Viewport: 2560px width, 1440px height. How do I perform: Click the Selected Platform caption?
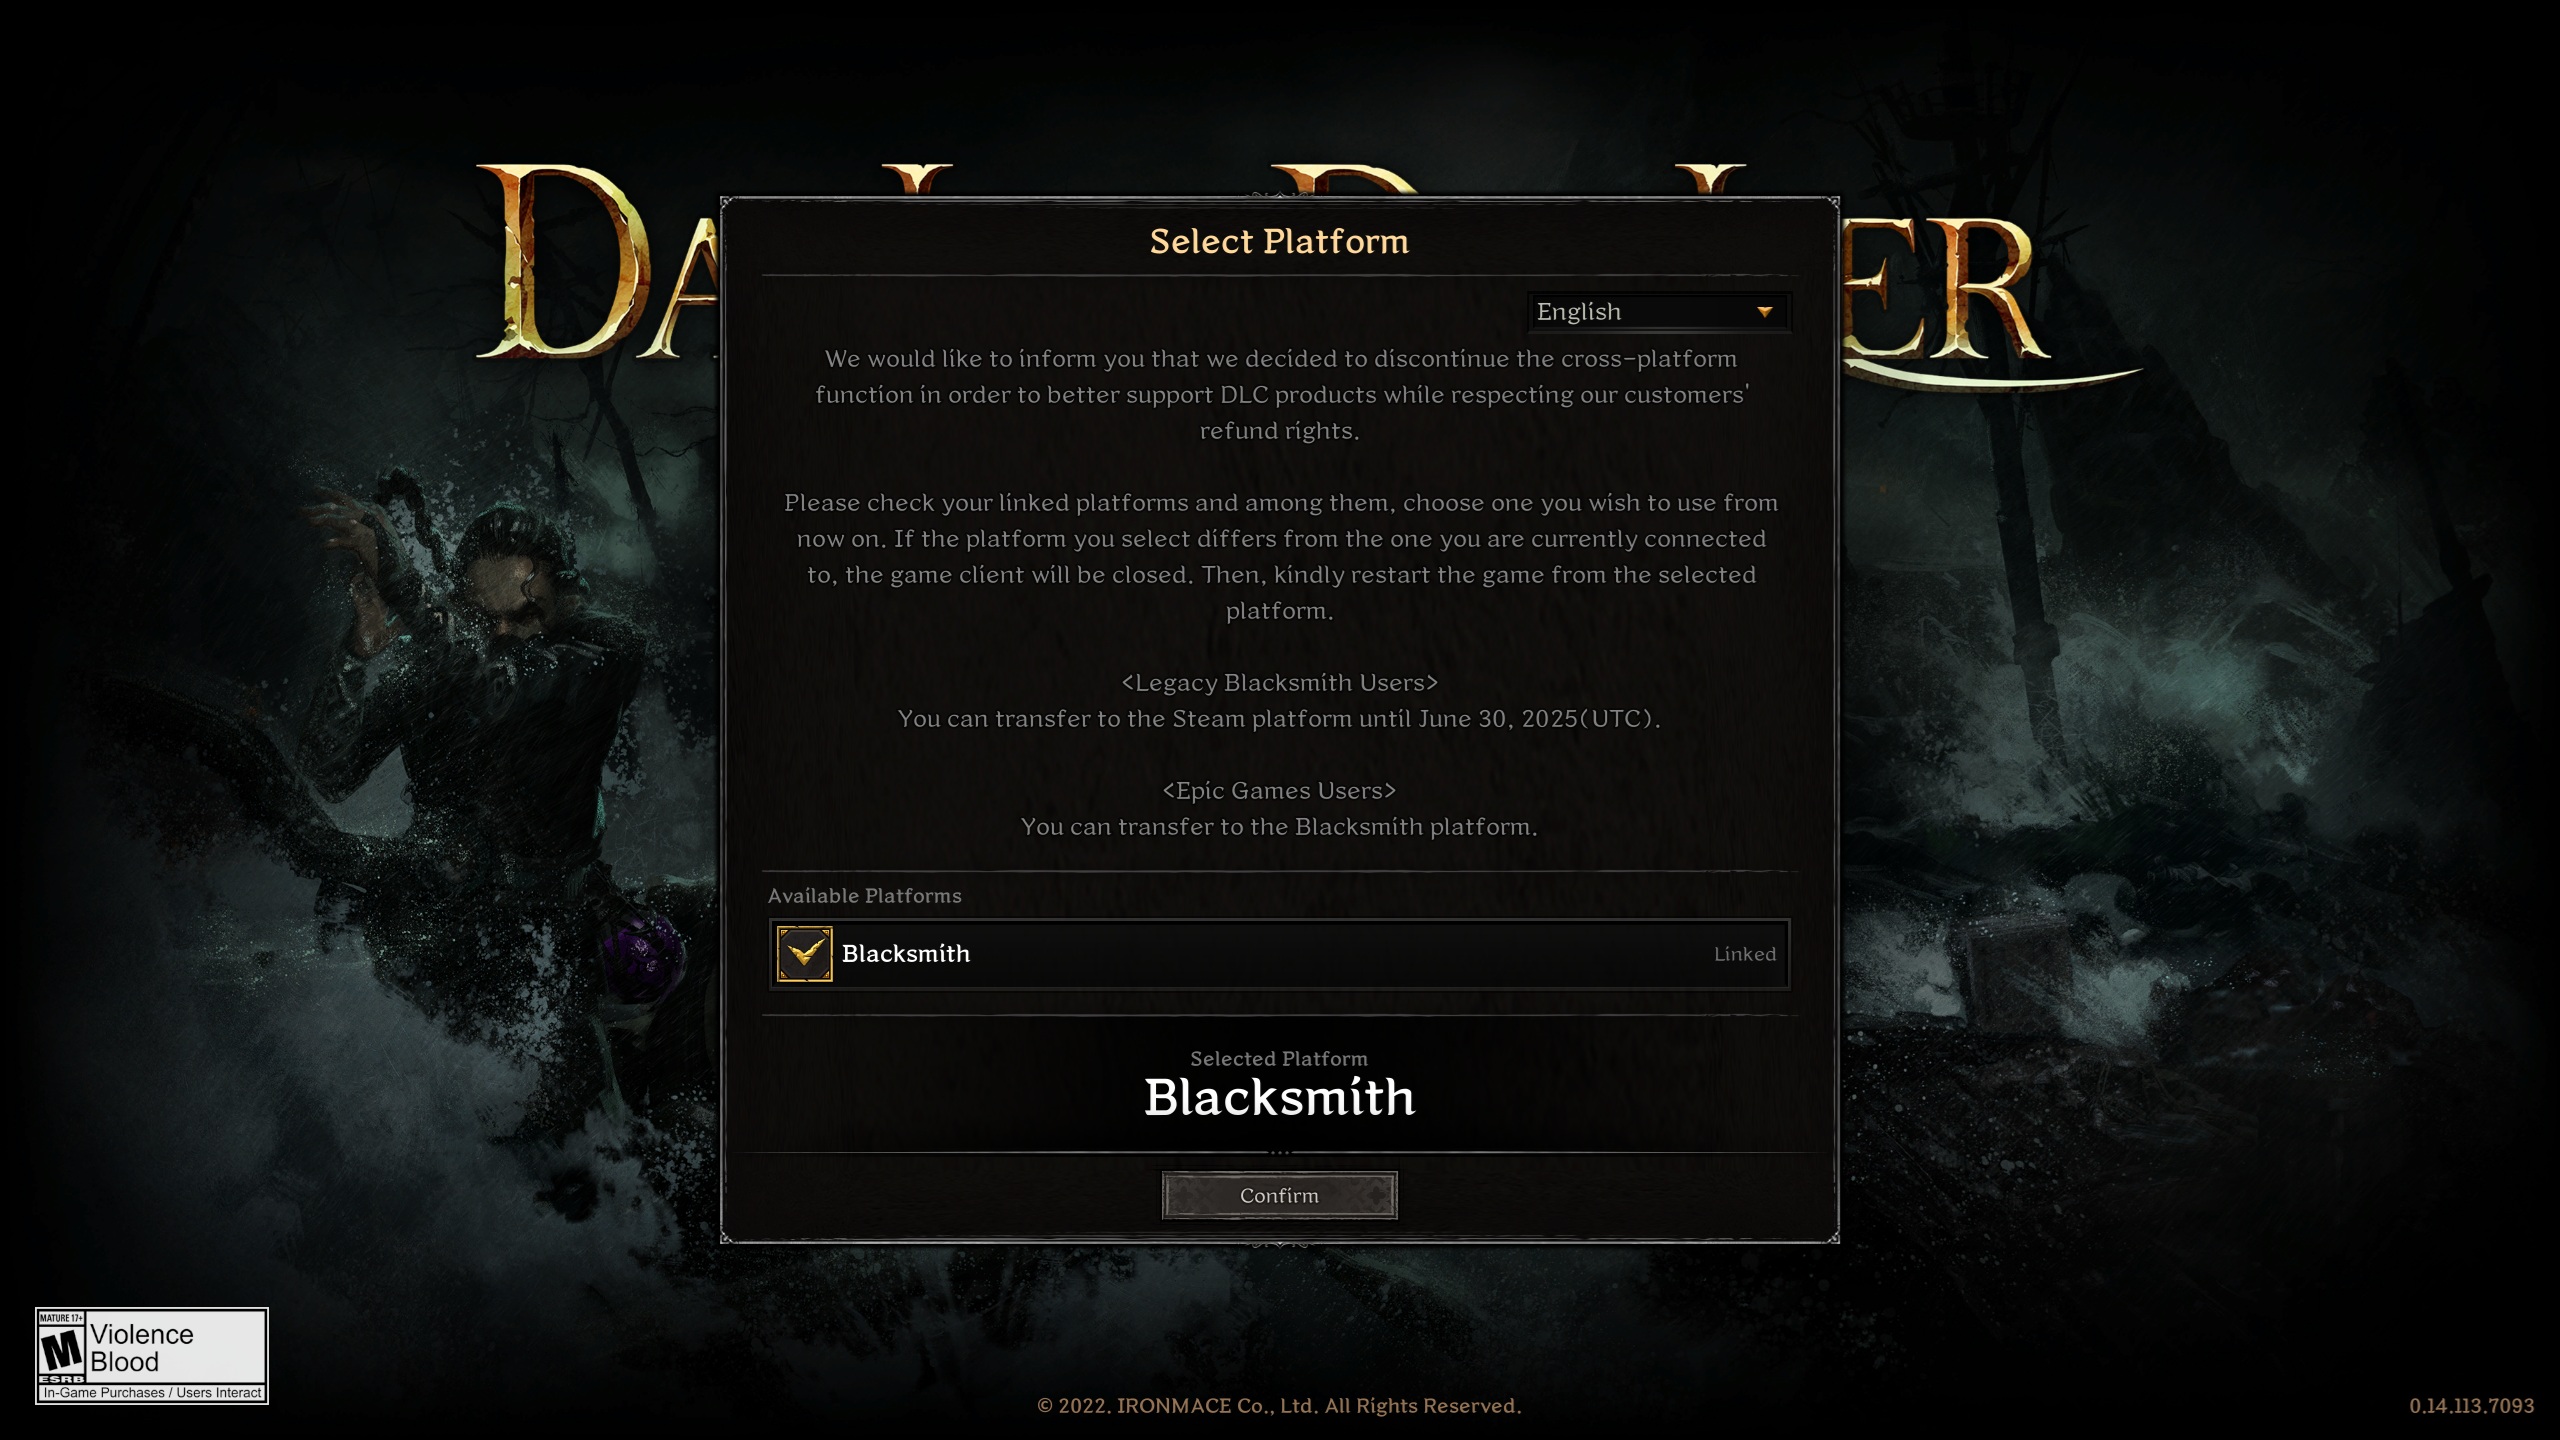pos(1279,1059)
